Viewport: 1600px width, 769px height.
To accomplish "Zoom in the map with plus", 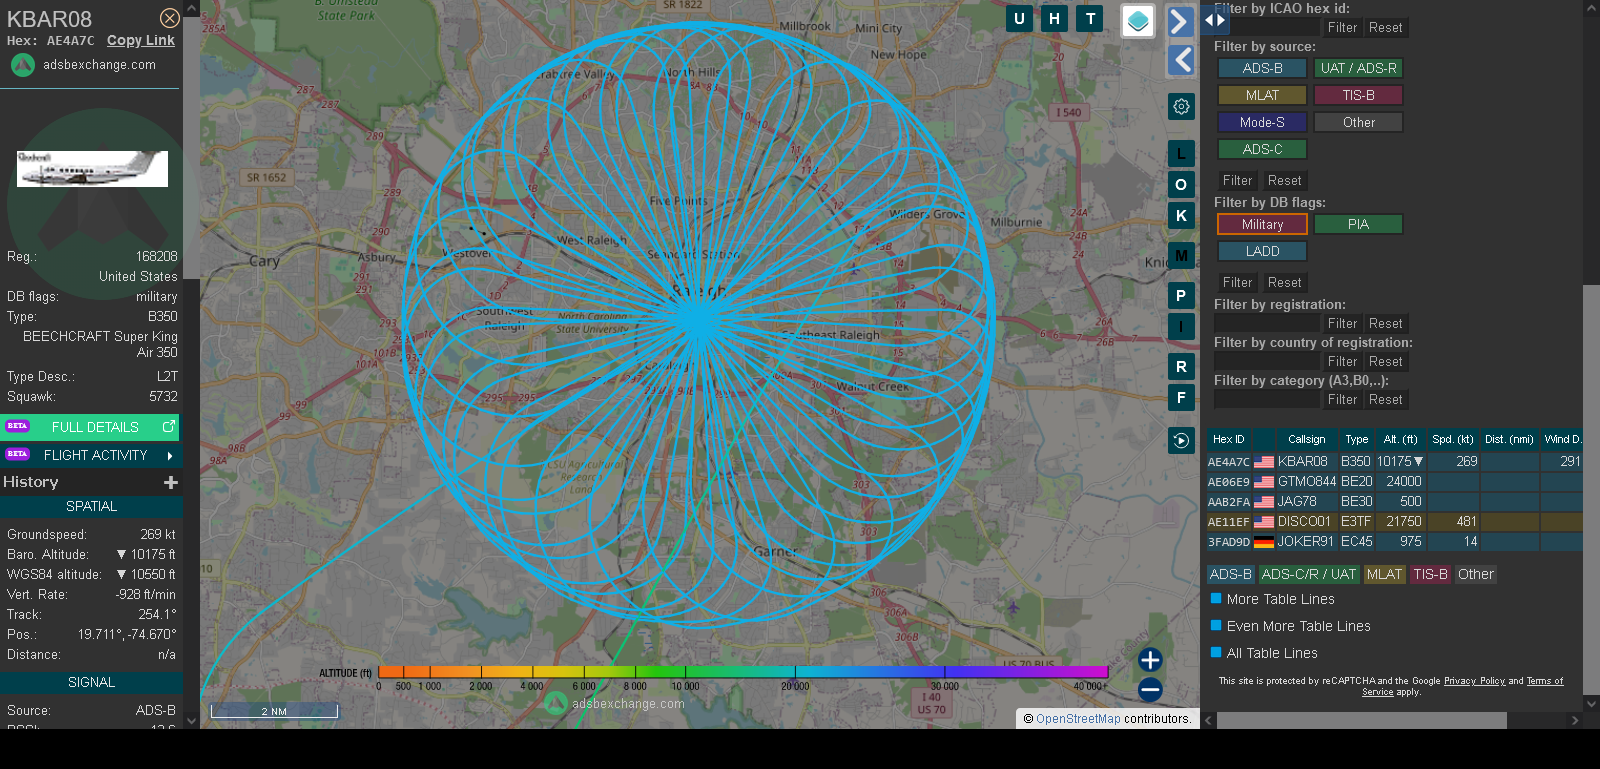I will (x=1150, y=660).
